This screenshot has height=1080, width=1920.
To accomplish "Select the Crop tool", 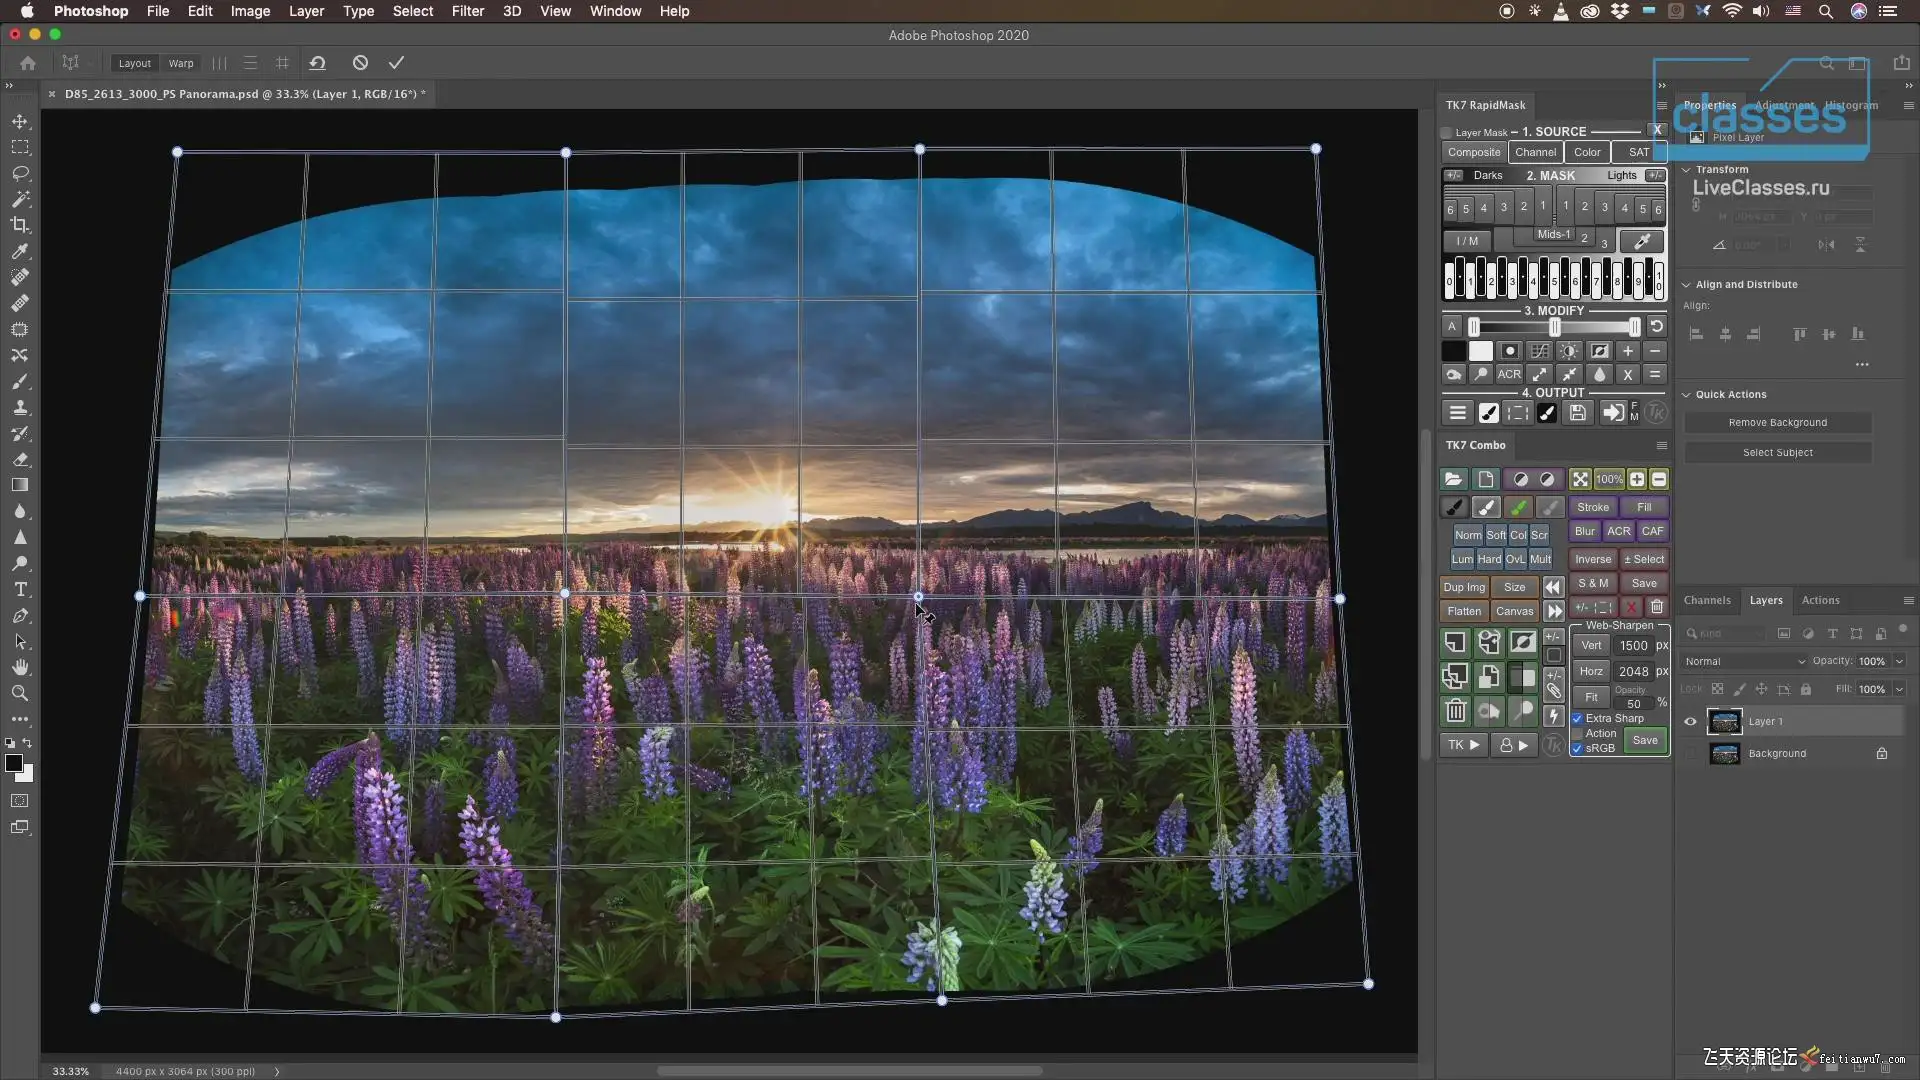I will click(20, 225).
